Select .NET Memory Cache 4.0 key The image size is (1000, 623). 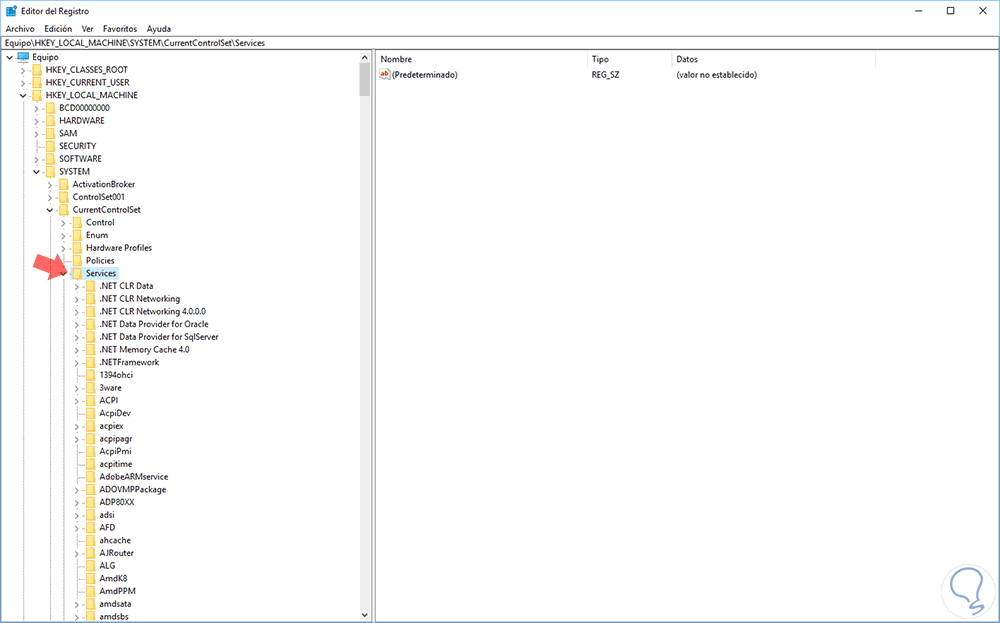coord(144,349)
